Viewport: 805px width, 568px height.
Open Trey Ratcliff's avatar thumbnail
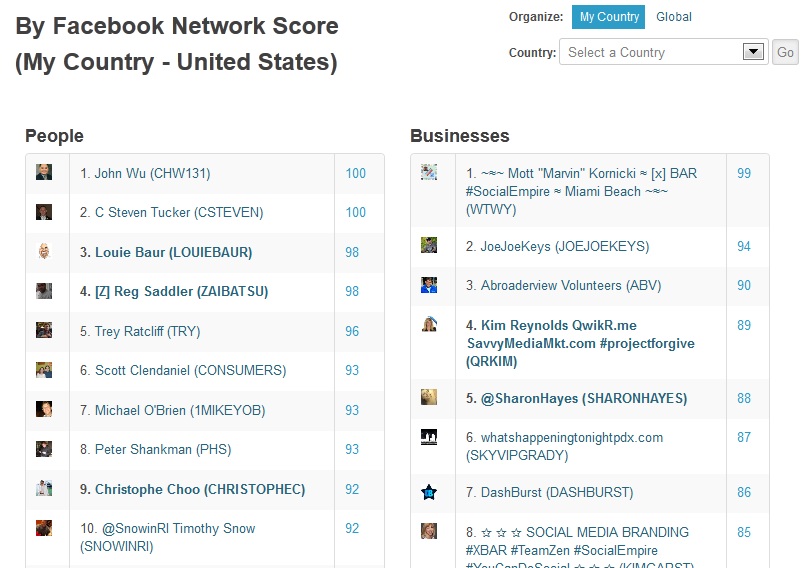pyautogui.click(x=44, y=330)
